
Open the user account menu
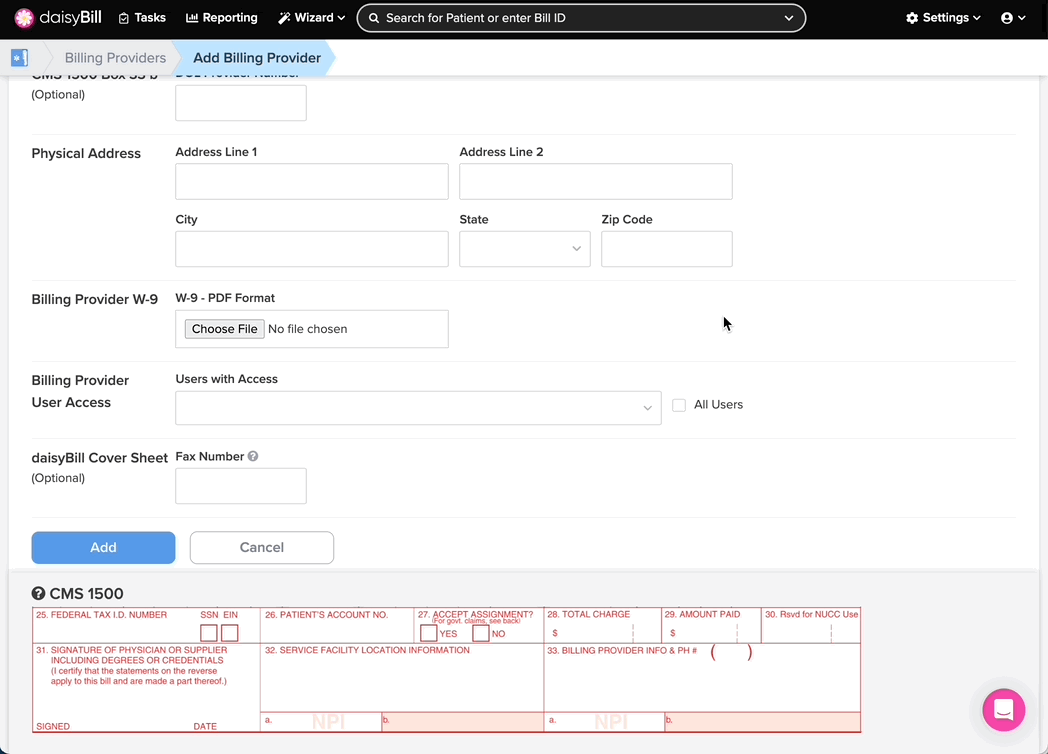(1013, 18)
